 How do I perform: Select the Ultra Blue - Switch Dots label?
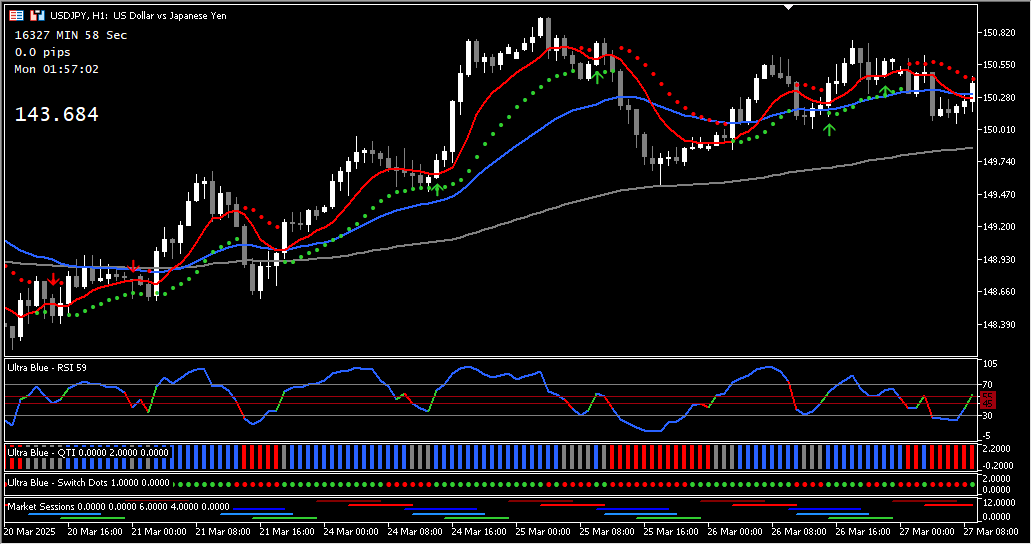coord(90,483)
